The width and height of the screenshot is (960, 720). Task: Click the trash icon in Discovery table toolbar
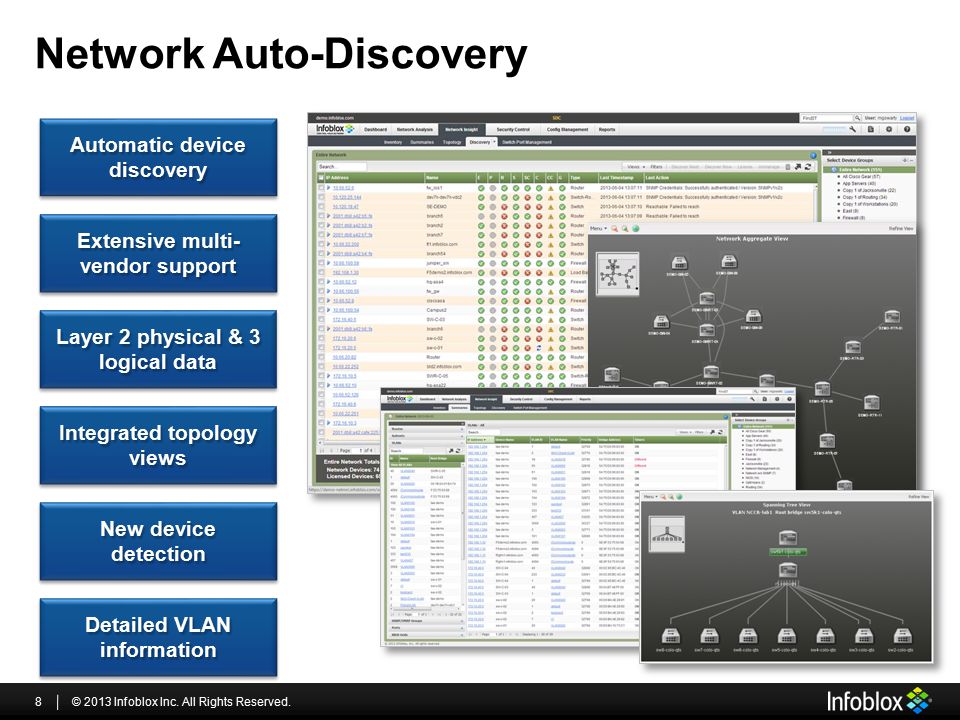point(788,167)
